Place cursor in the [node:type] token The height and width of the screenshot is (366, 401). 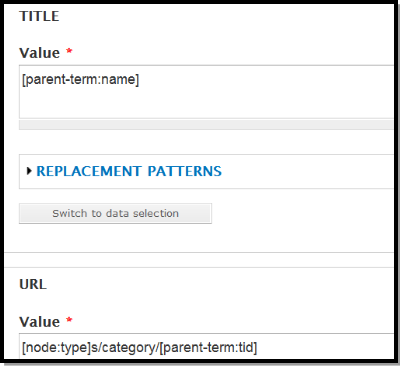[x=57, y=348]
